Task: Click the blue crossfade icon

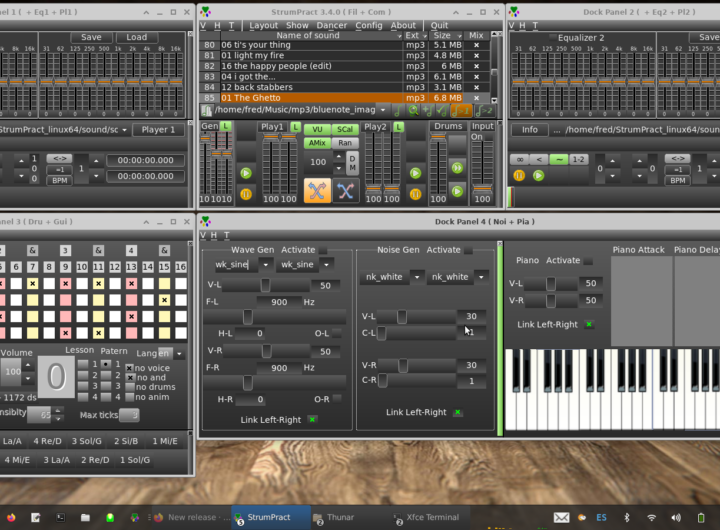Action: (346, 191)
